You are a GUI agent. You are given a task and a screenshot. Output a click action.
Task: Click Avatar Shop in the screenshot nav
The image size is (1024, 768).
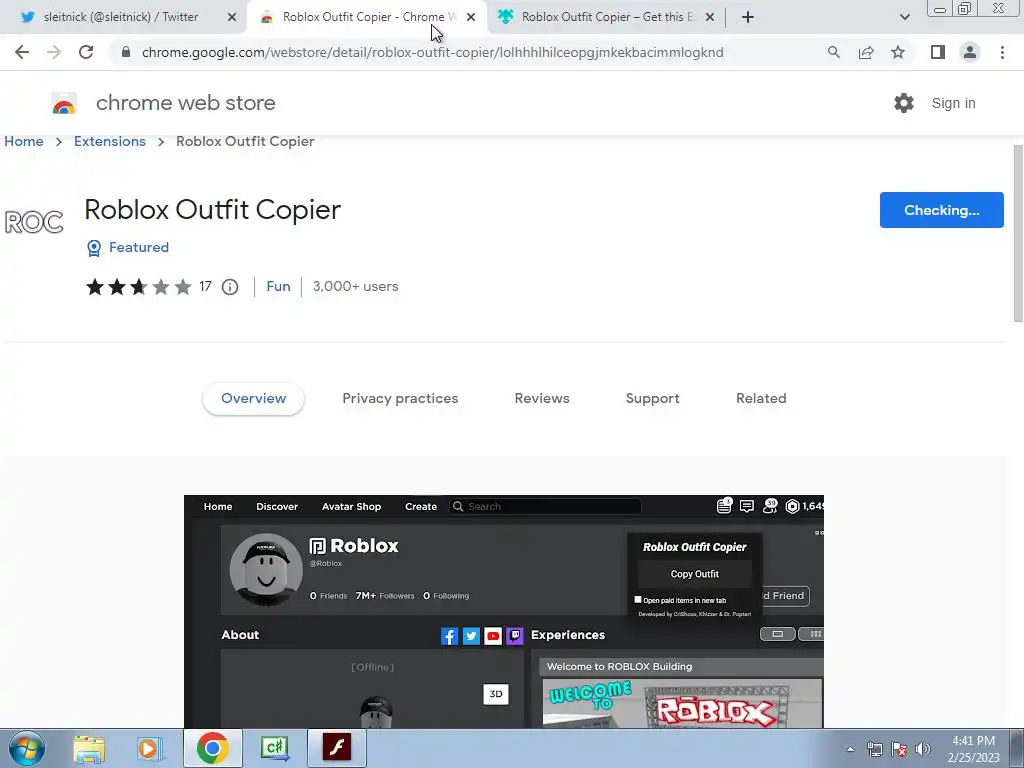click(351, 506)
